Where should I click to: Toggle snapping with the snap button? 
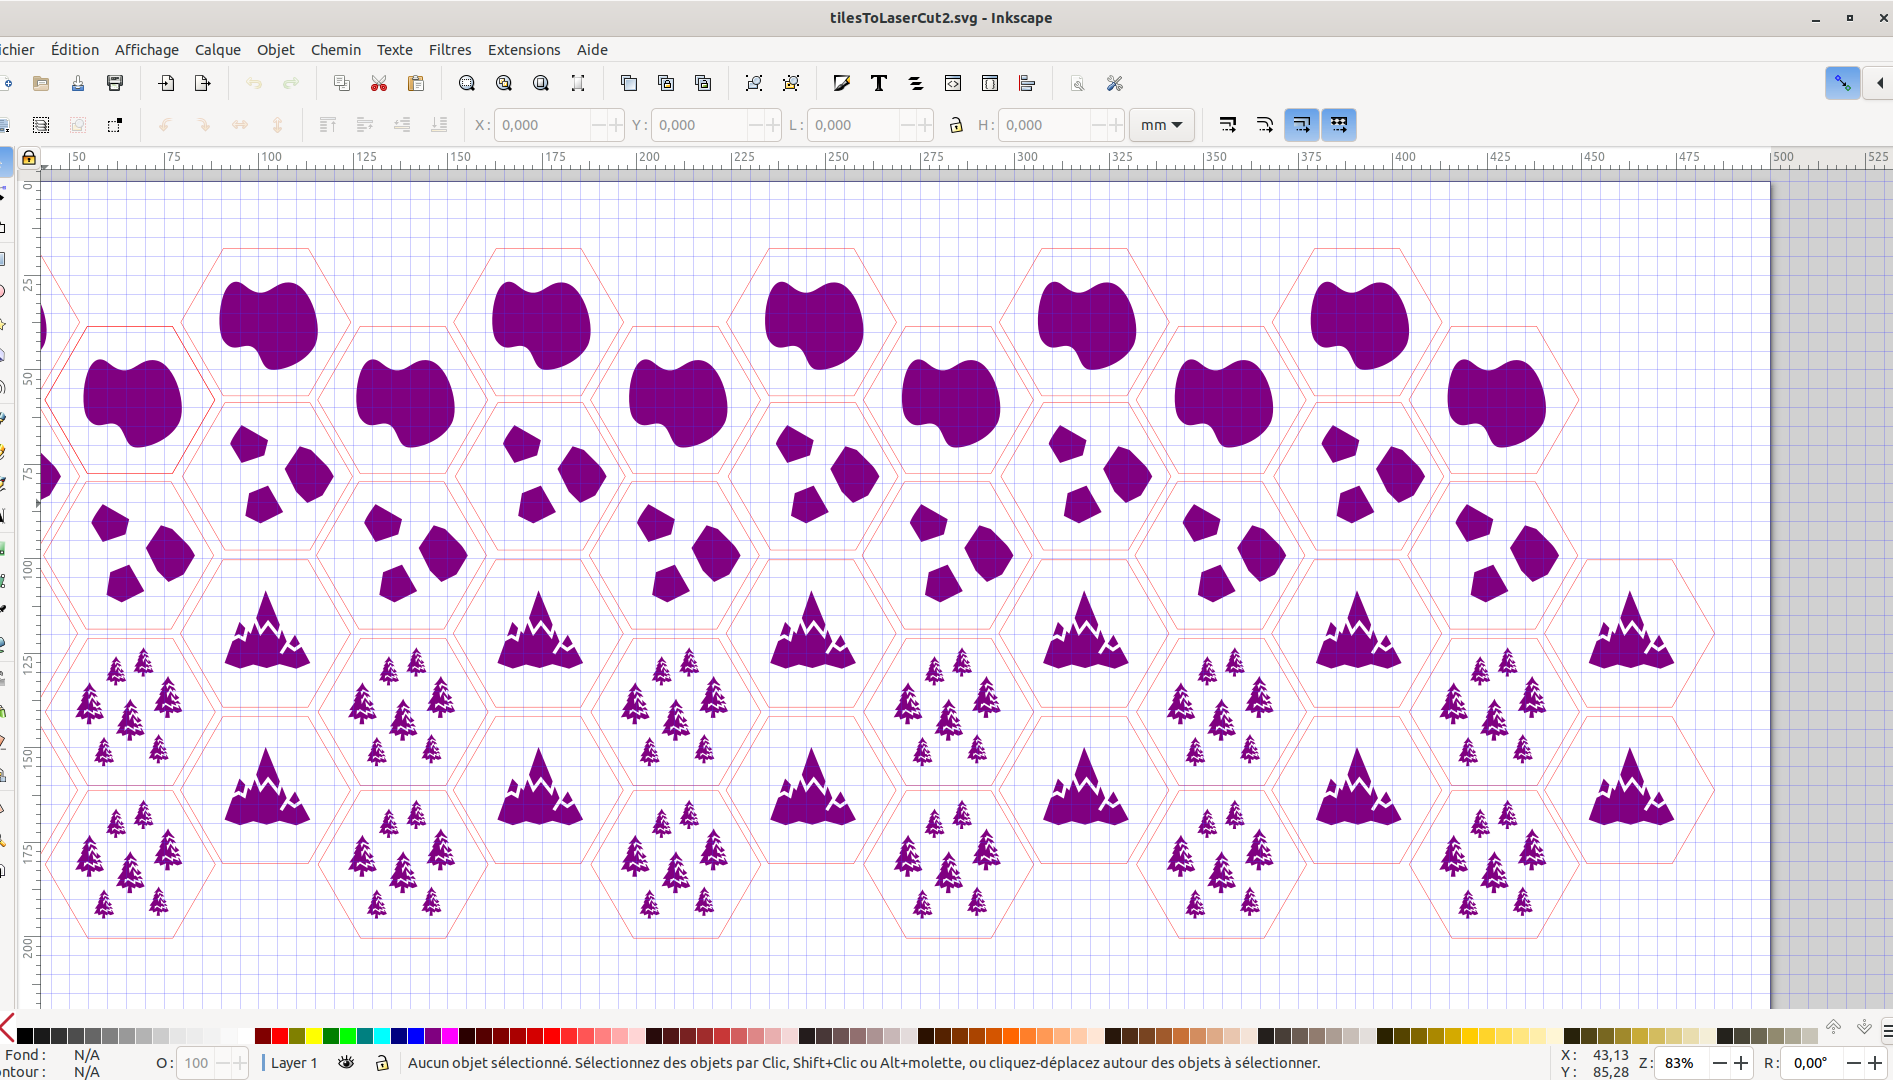pos(1842,83)
